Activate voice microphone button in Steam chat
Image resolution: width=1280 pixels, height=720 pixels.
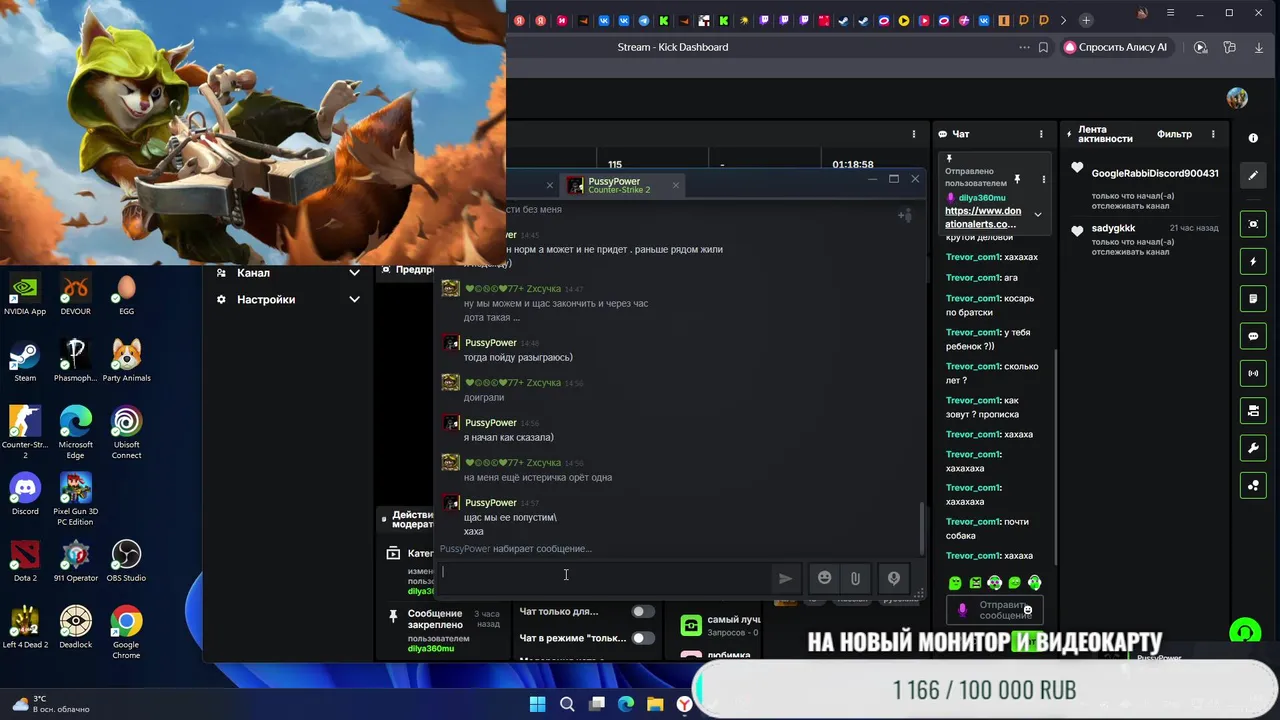pos(893,578)
